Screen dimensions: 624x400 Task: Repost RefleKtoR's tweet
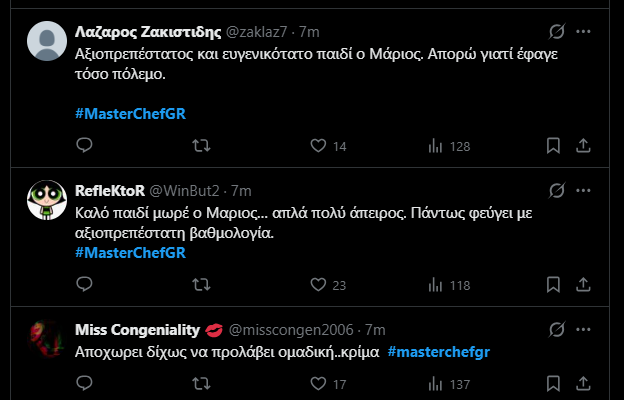point(200,285)
